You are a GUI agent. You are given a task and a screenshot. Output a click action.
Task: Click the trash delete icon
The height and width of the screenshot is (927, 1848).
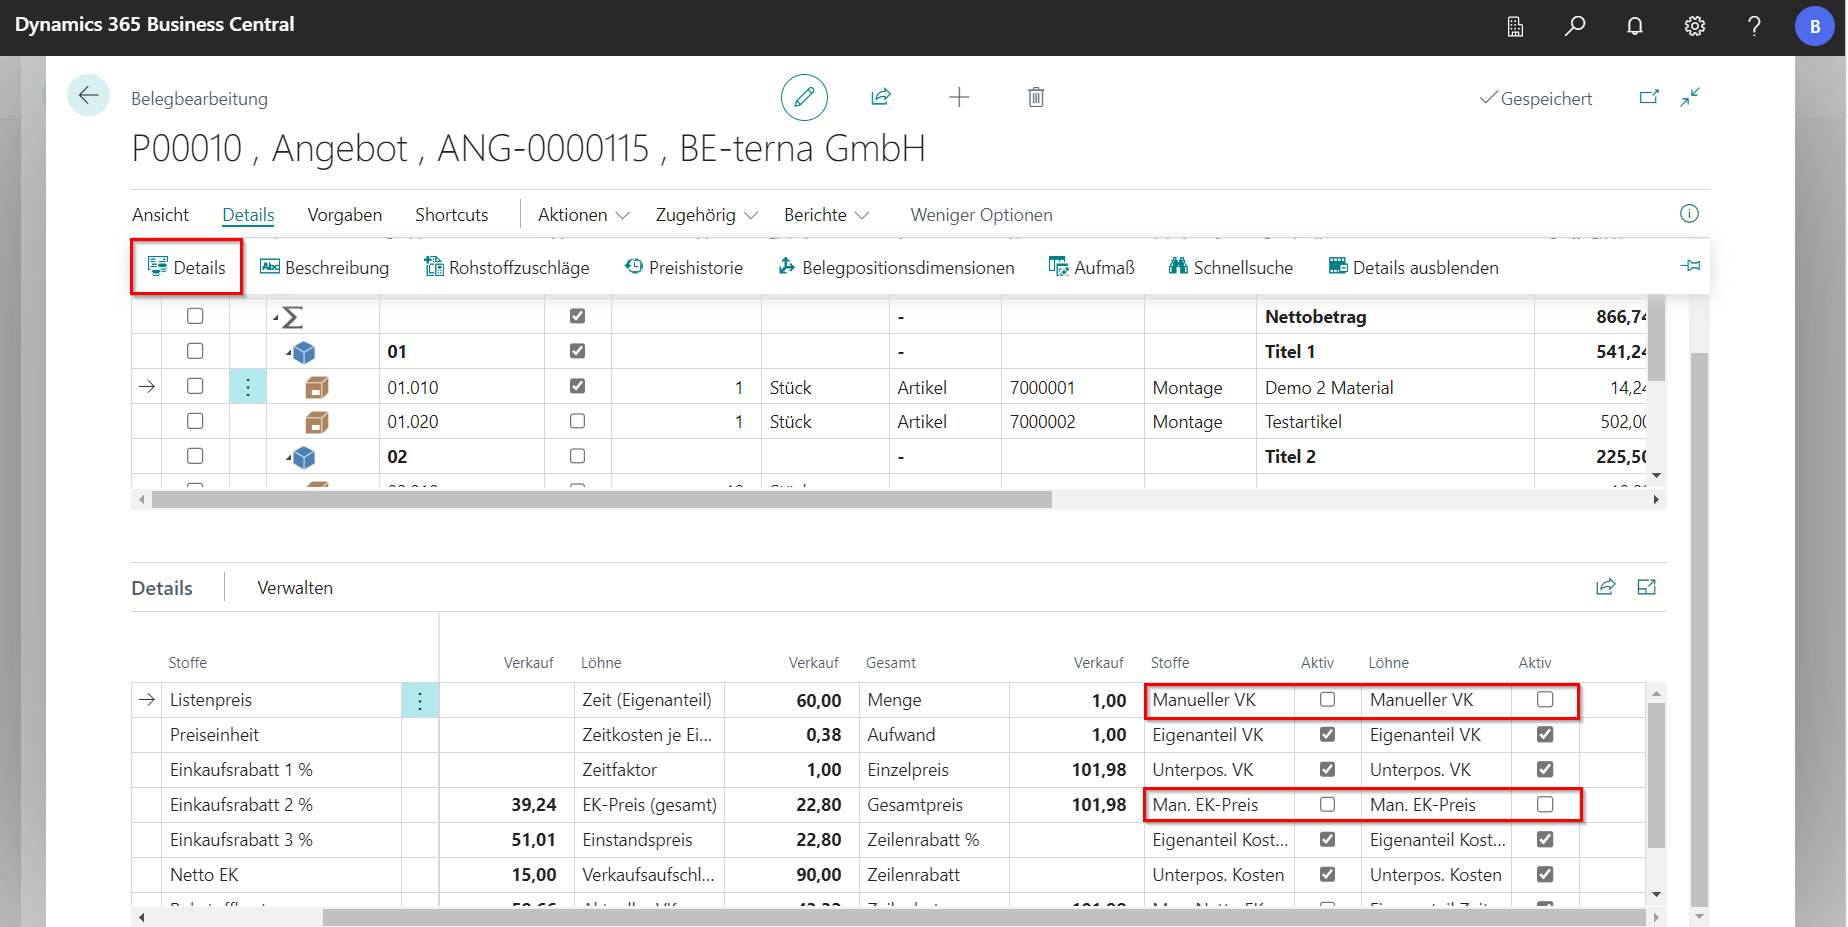point(1036,97)
